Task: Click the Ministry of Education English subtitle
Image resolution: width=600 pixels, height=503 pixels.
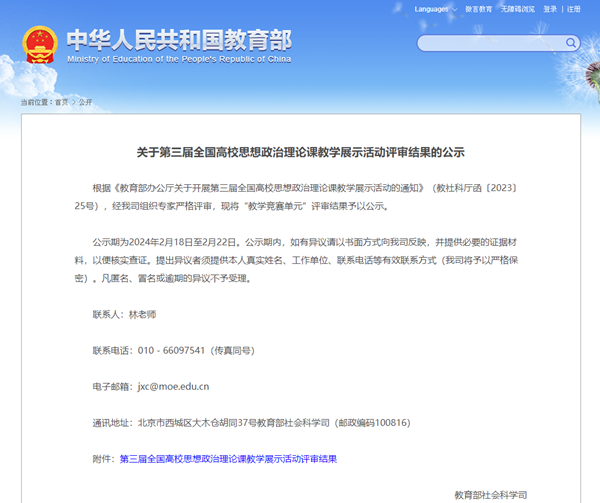Action: click(179, 59)
